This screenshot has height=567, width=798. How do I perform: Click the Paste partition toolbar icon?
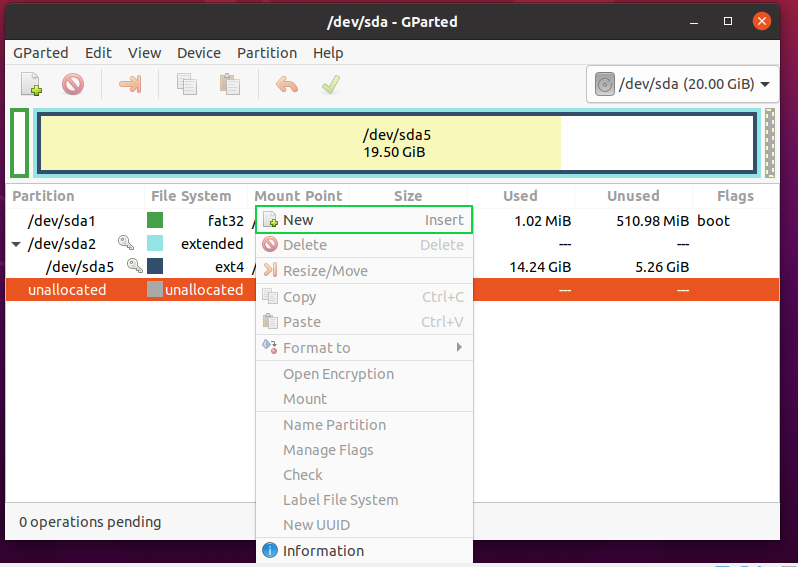(x=230, y=84)
